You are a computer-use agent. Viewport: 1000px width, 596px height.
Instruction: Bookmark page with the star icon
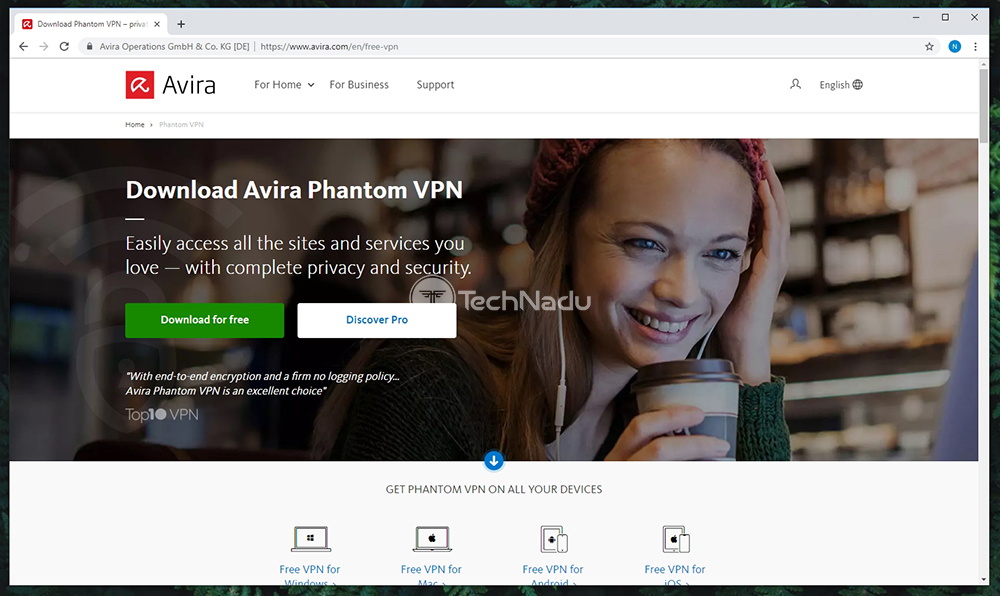929,47
